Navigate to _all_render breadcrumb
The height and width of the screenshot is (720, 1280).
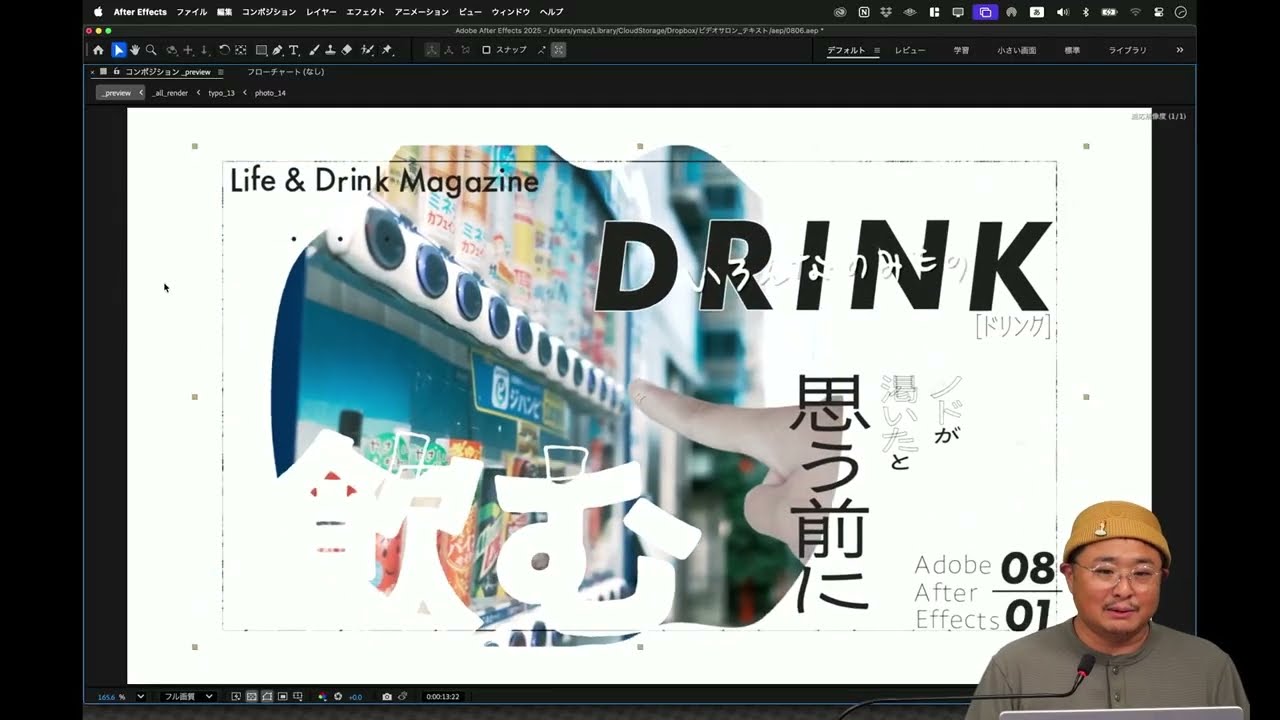pos(170,93)
